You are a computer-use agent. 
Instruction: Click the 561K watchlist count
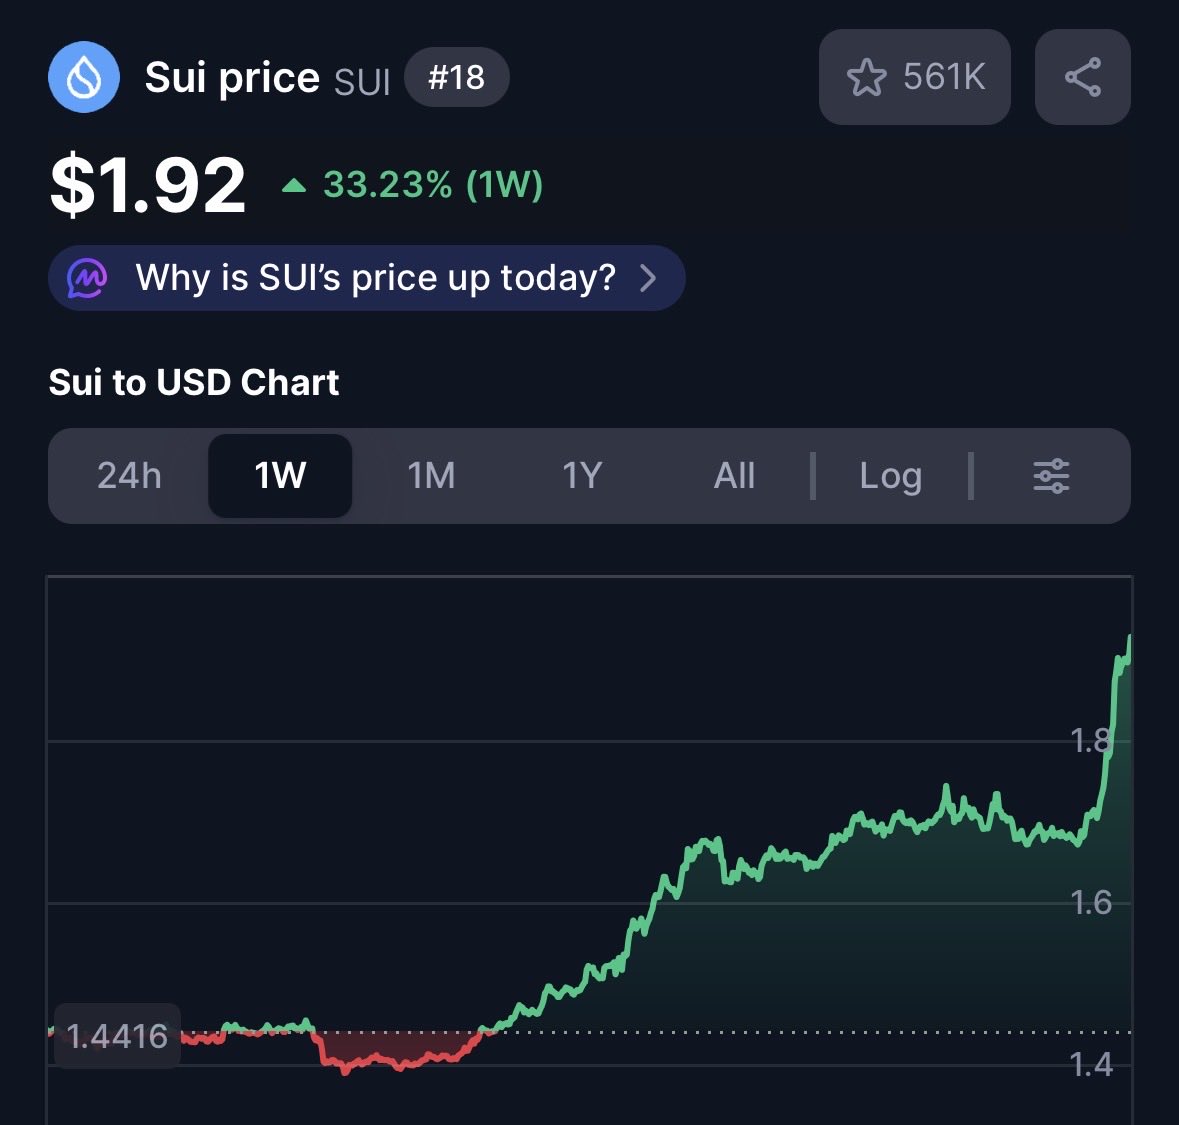coord(944,77)
